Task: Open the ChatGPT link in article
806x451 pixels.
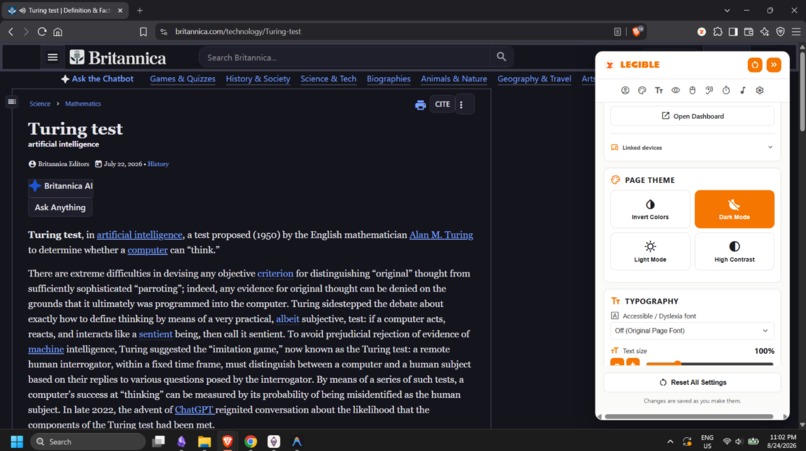Action: tap(194, 410)
